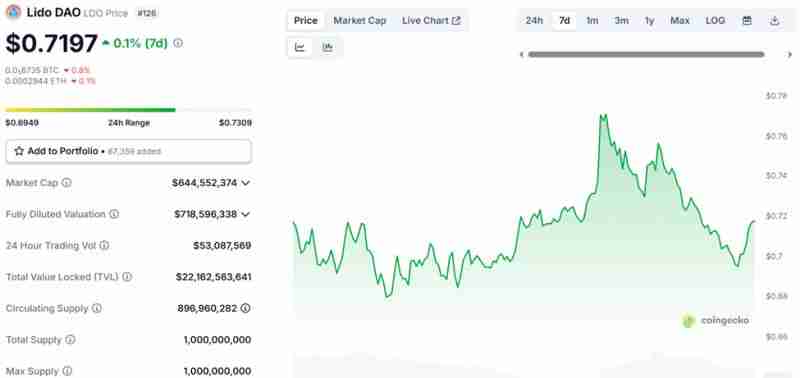Select the 1y time range
This screenshot has height=378, width=800.
(x=649, y=20)
